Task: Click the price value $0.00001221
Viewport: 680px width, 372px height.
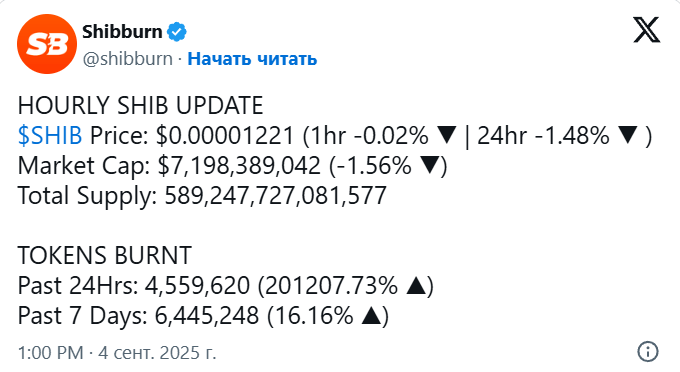Action: pos(225,136)
